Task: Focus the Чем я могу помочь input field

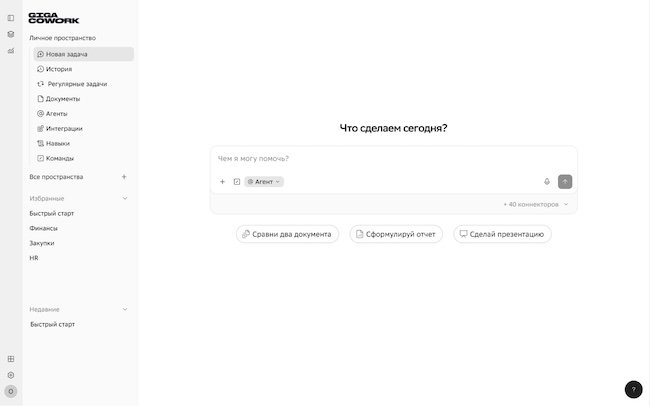Action: [x=393, y=159]
